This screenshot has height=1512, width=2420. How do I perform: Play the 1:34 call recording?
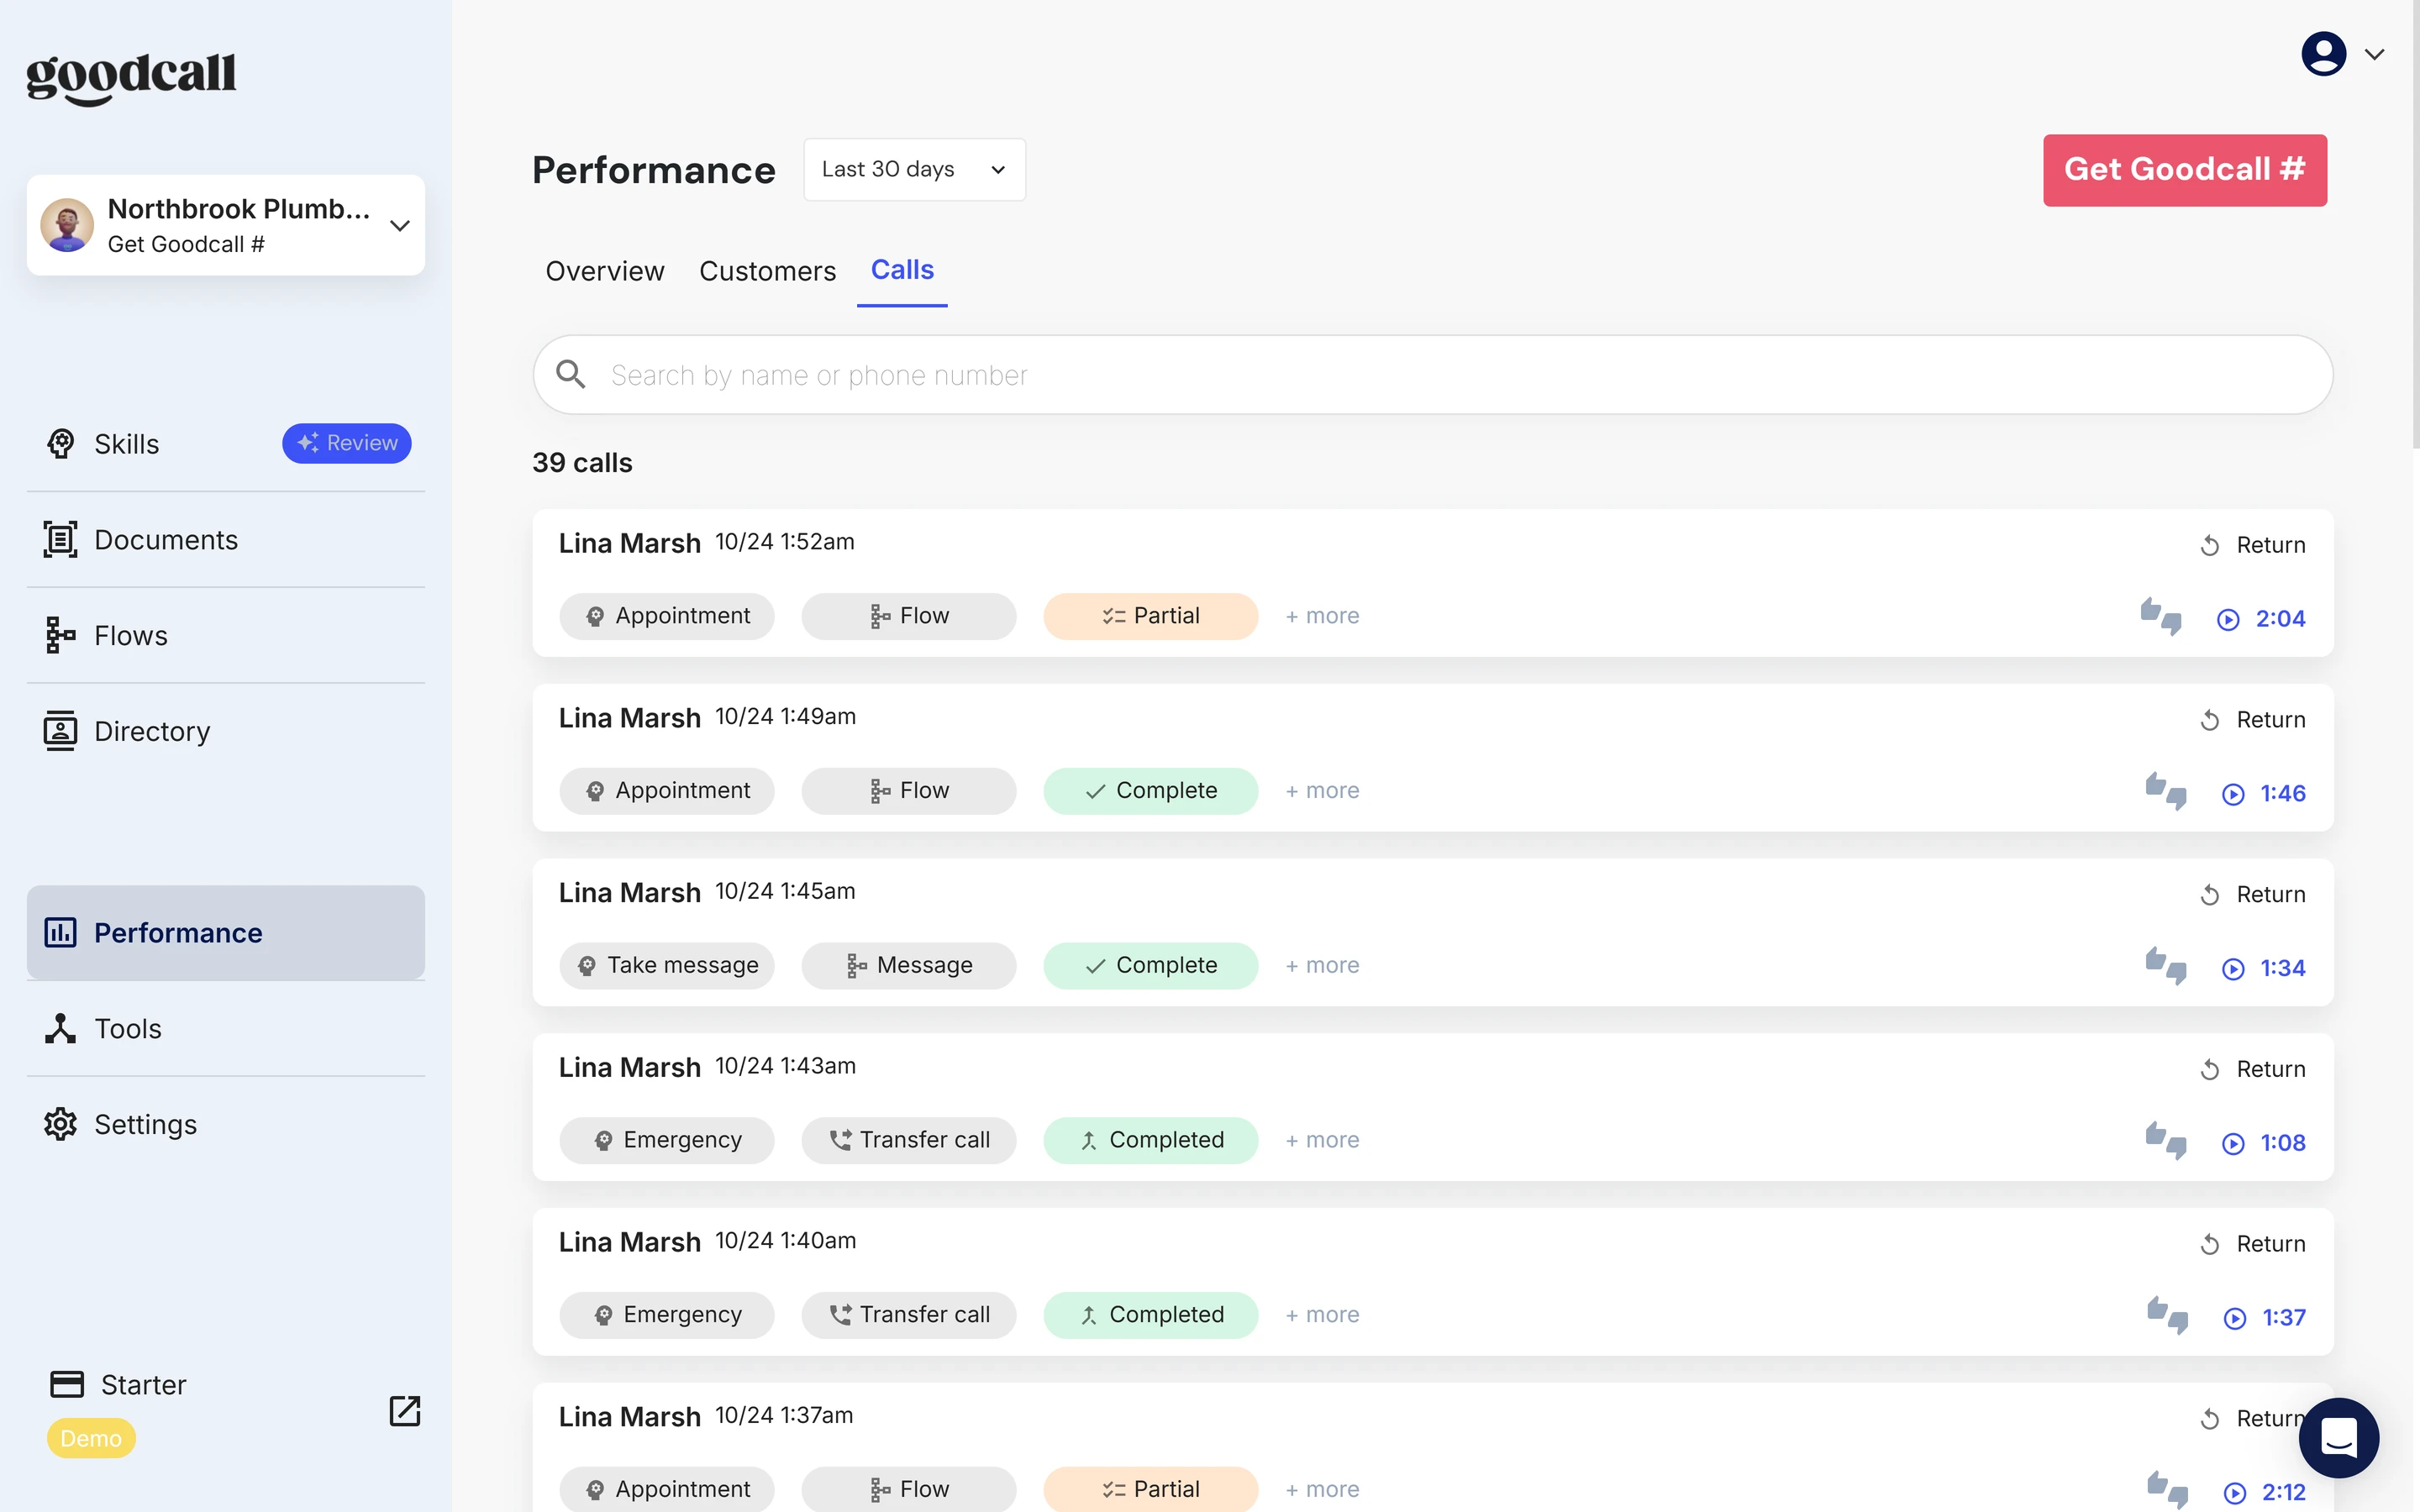pos(2264,968)
